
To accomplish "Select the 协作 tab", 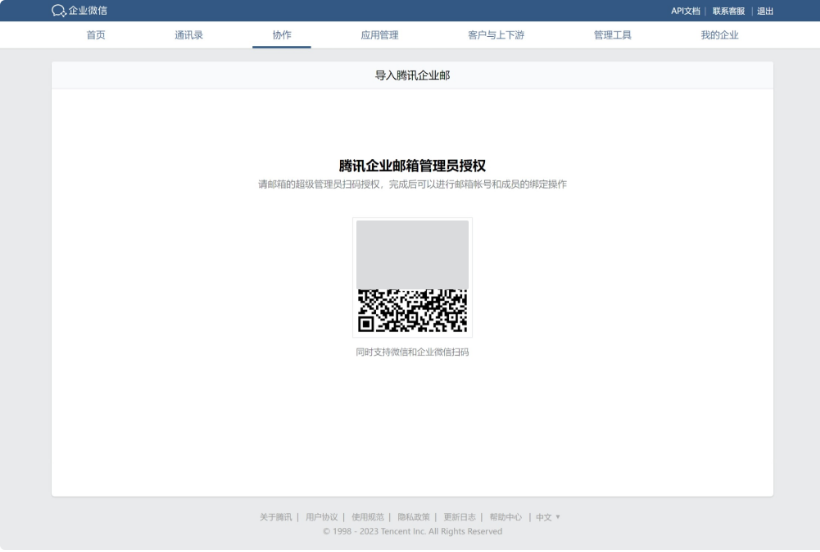I will coord(282,35).
